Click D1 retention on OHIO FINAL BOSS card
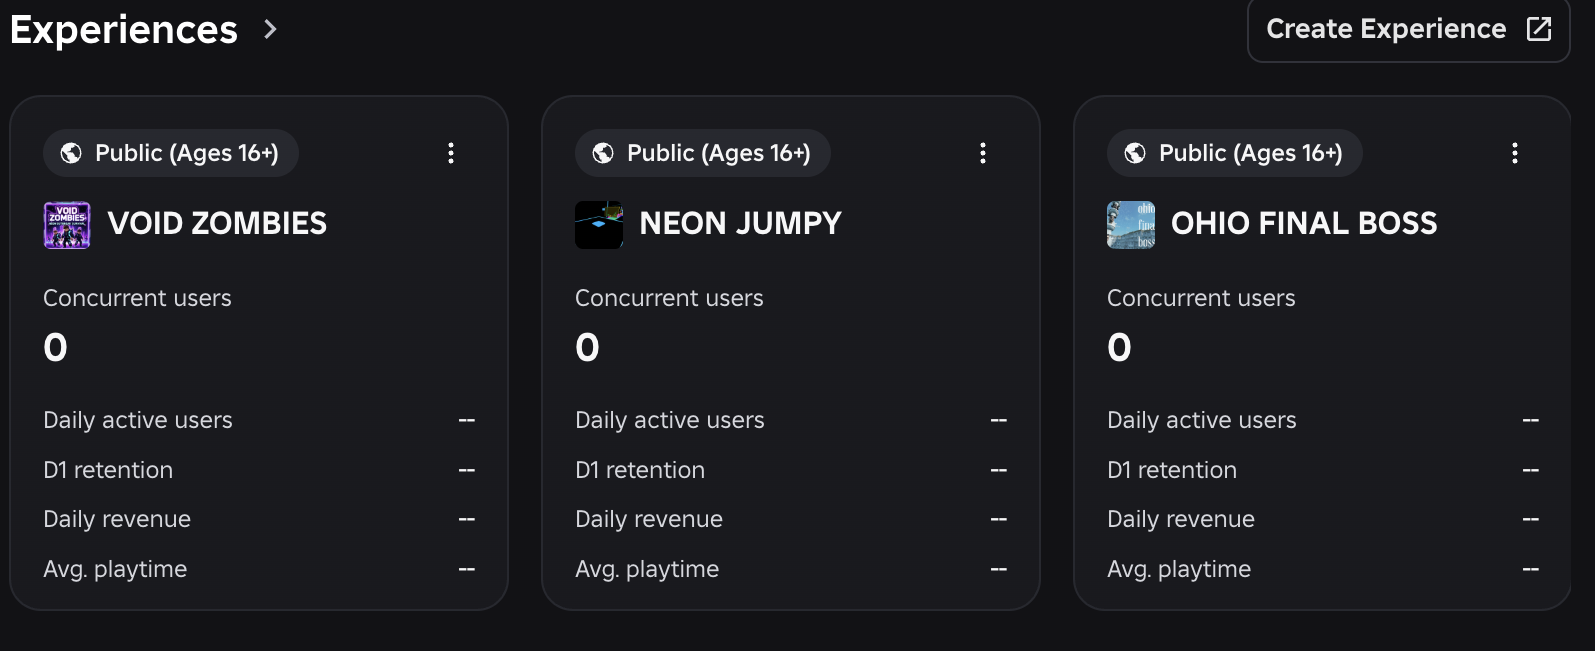Image resolution: width=1595 pixels, height=651 pixels. click(x=1172, y=470)
